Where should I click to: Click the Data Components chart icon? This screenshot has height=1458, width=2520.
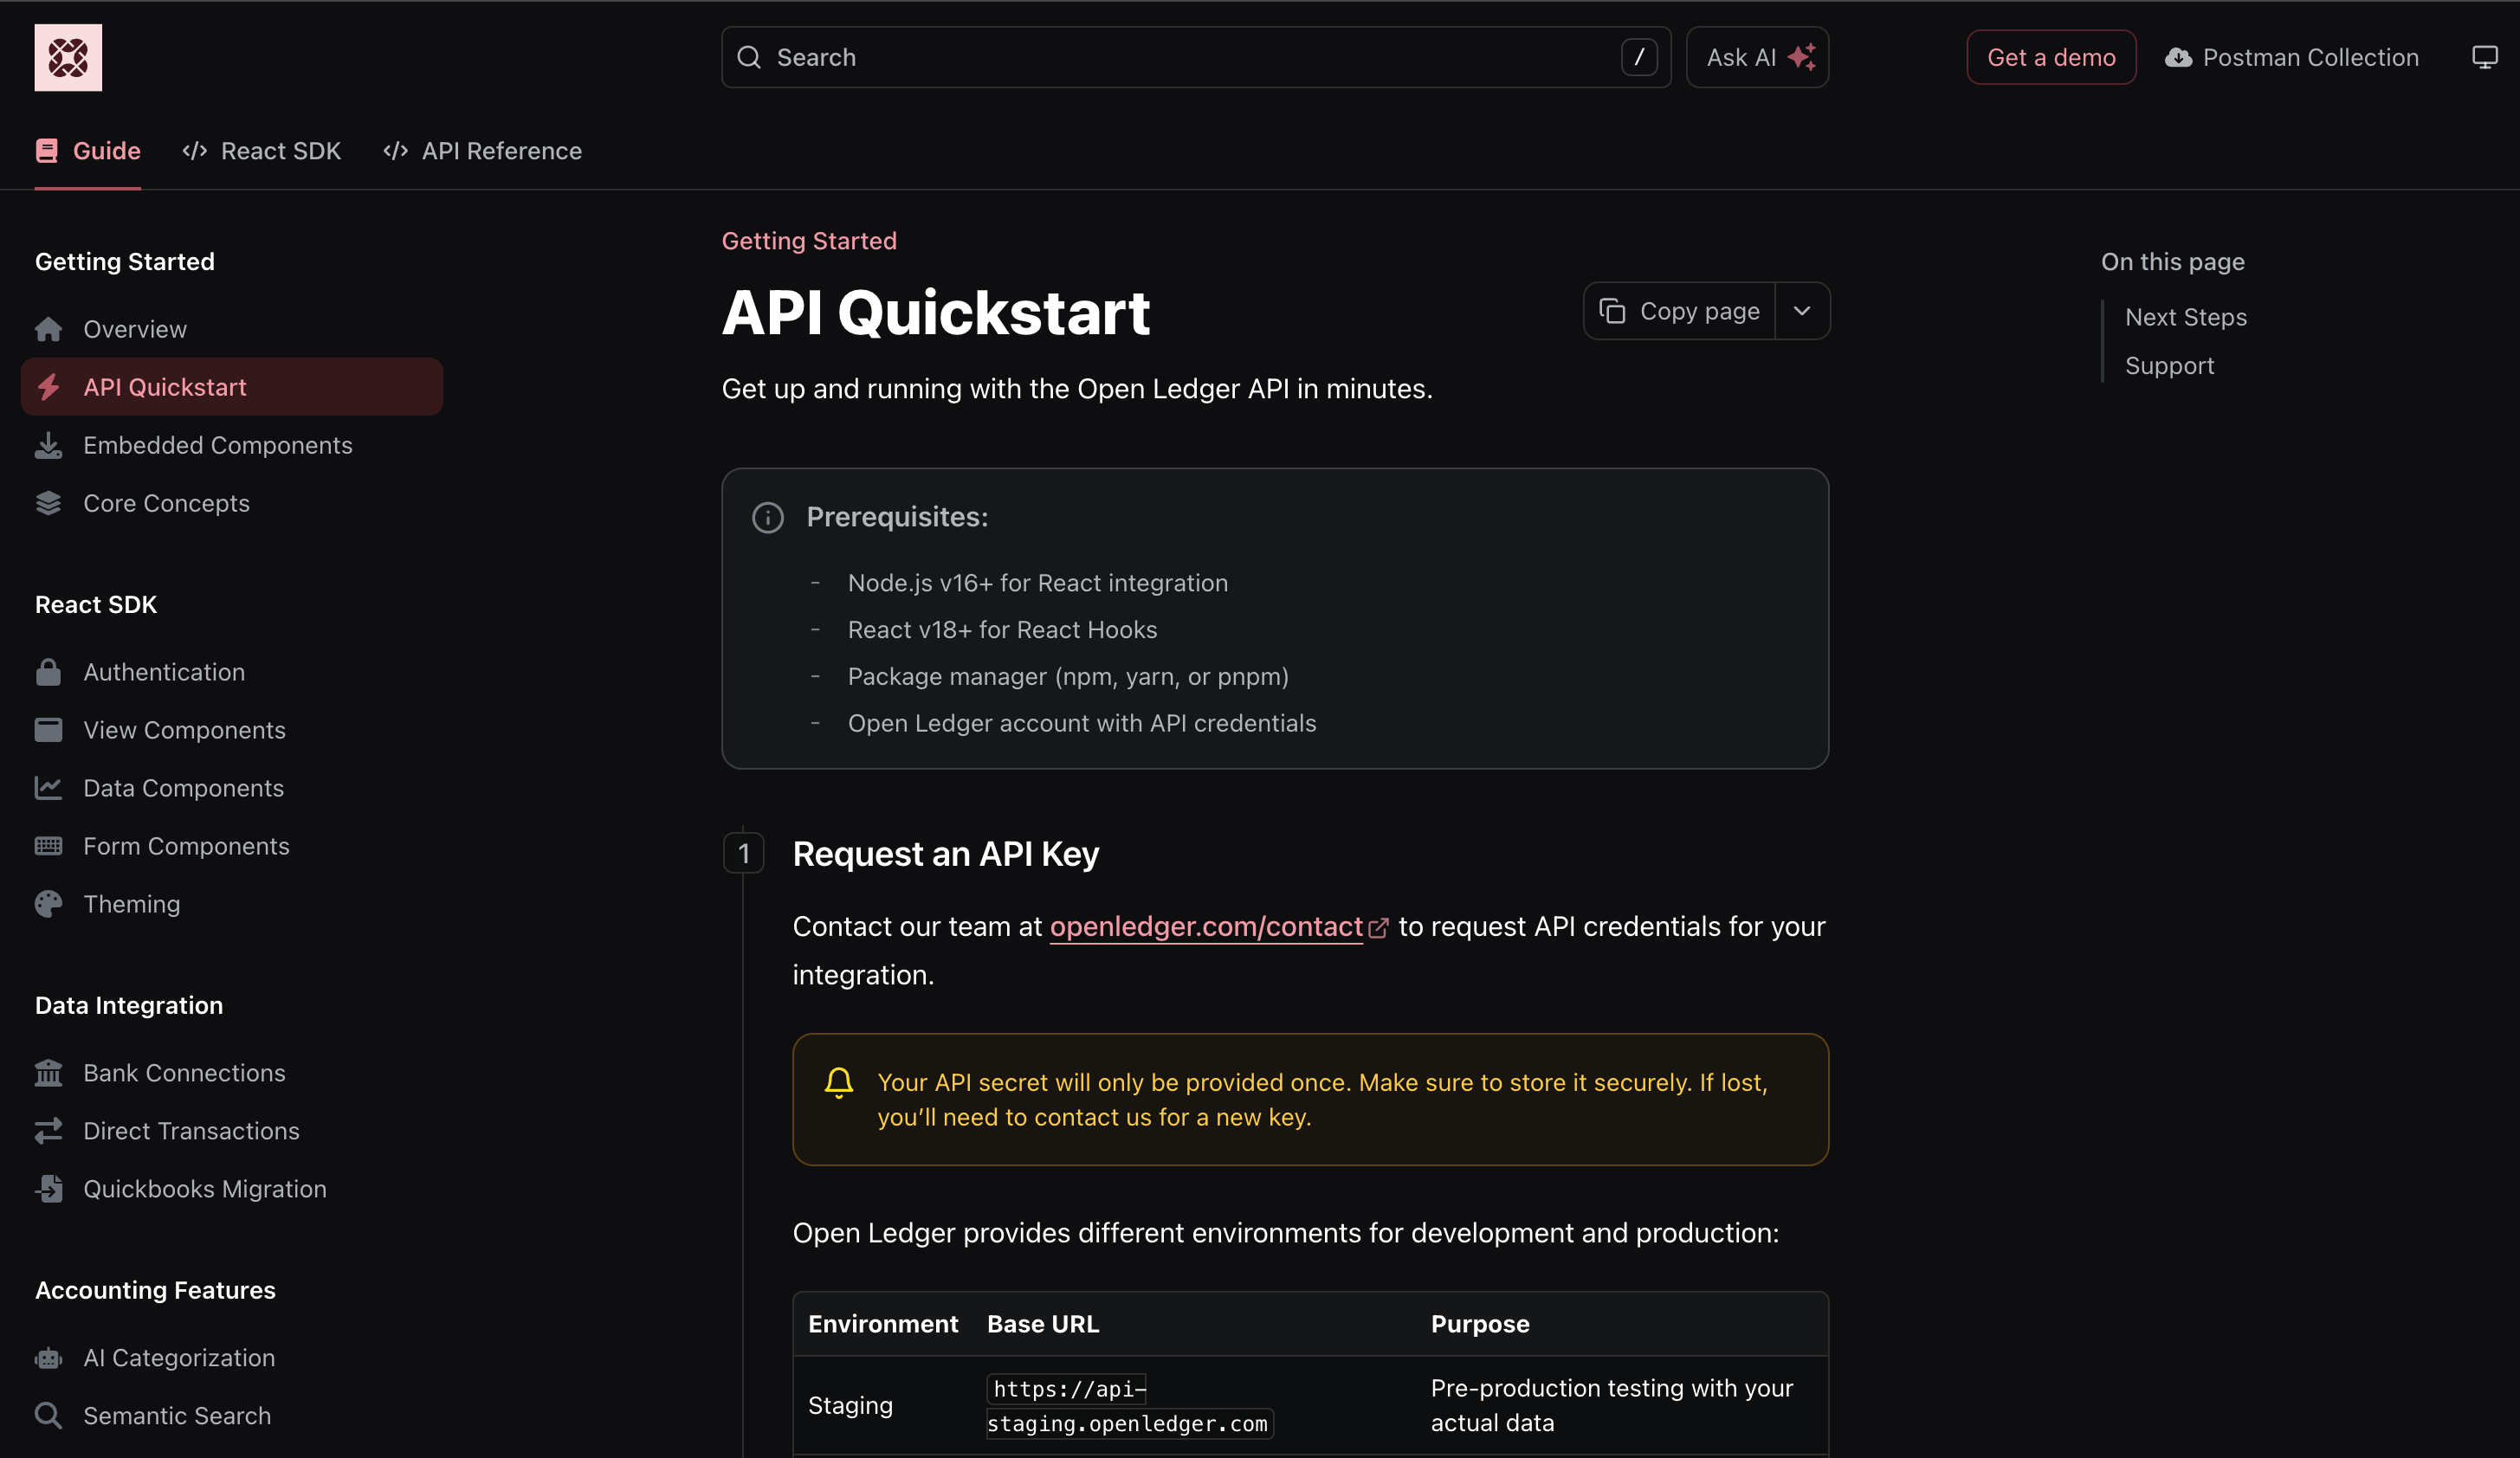[x=48, y=788]
